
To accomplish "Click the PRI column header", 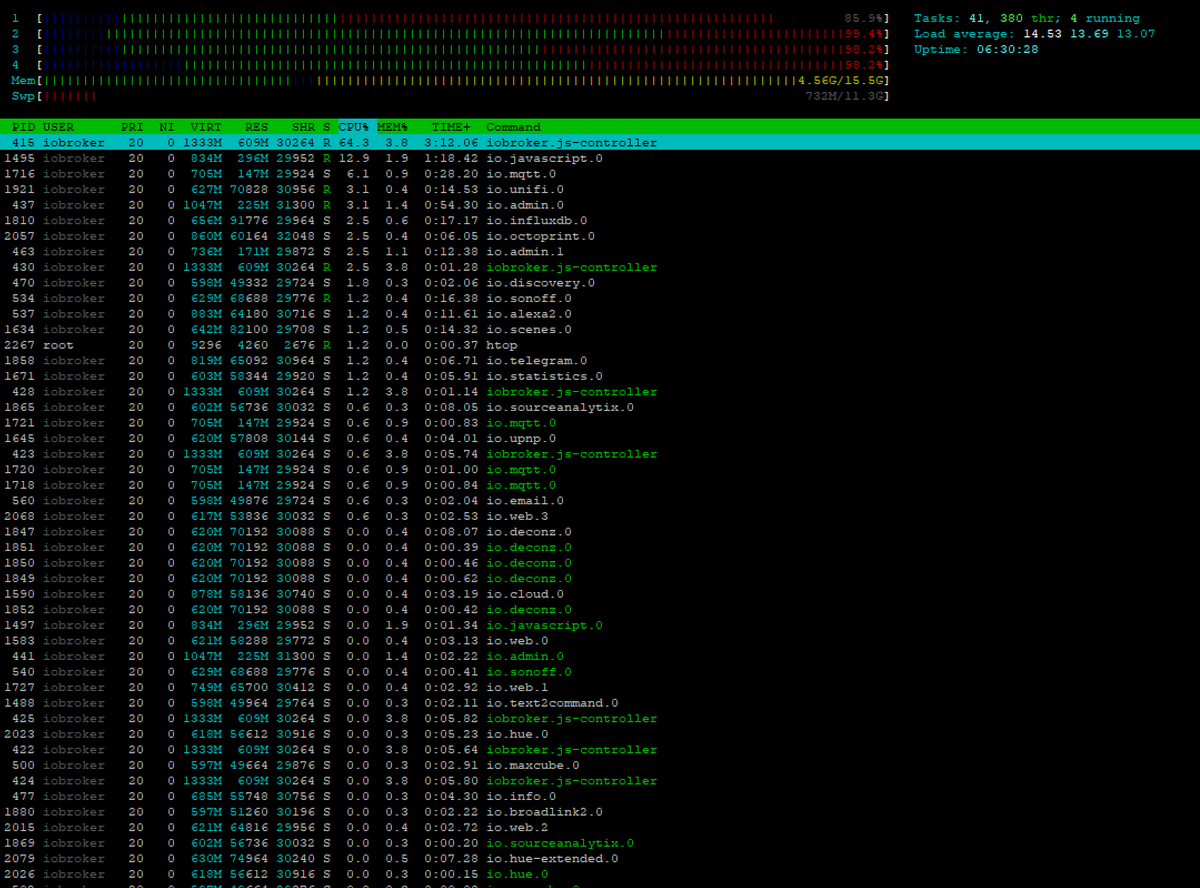I will [132, 127].
